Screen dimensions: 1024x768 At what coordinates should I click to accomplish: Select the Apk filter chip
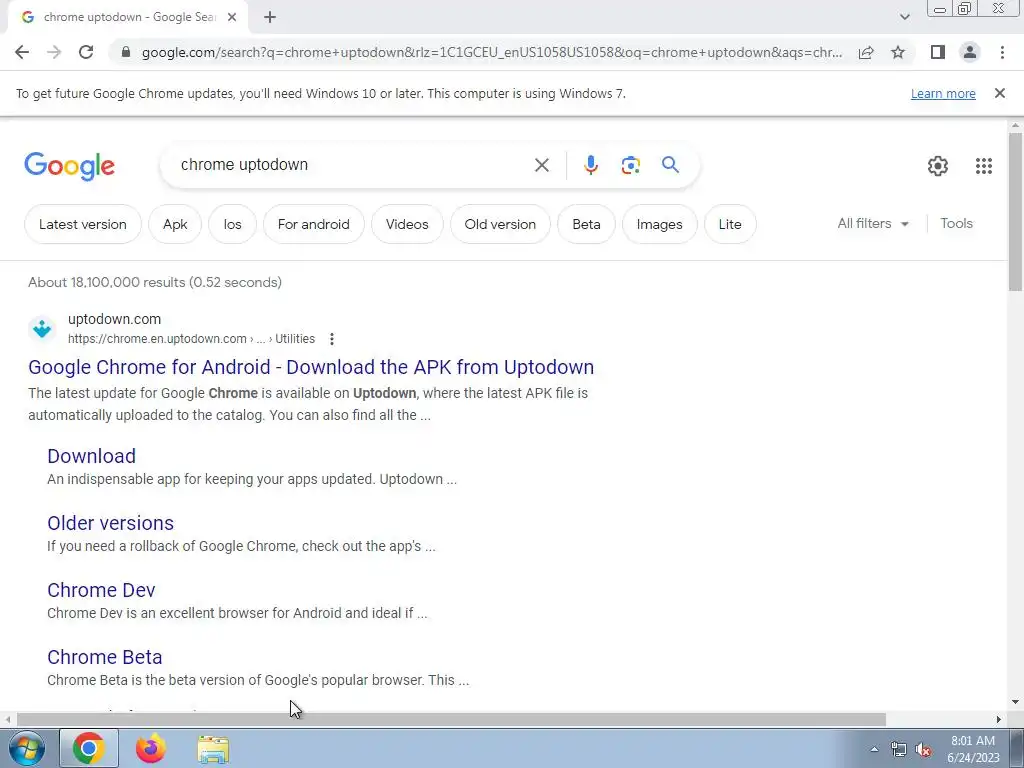[x=175, y=224]
